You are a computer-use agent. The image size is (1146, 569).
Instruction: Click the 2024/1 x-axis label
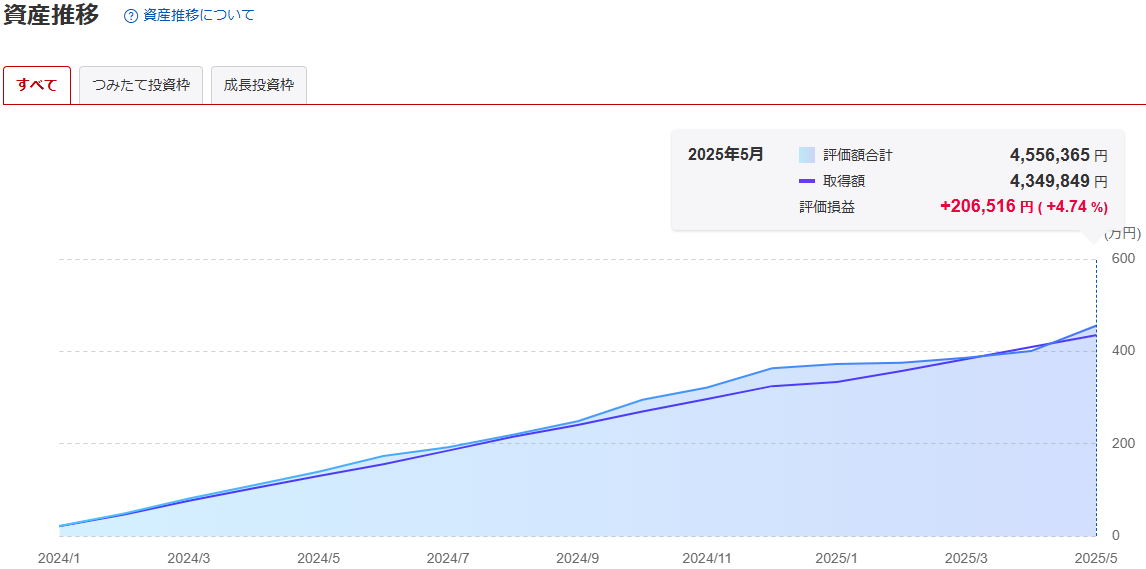[59, 558]
